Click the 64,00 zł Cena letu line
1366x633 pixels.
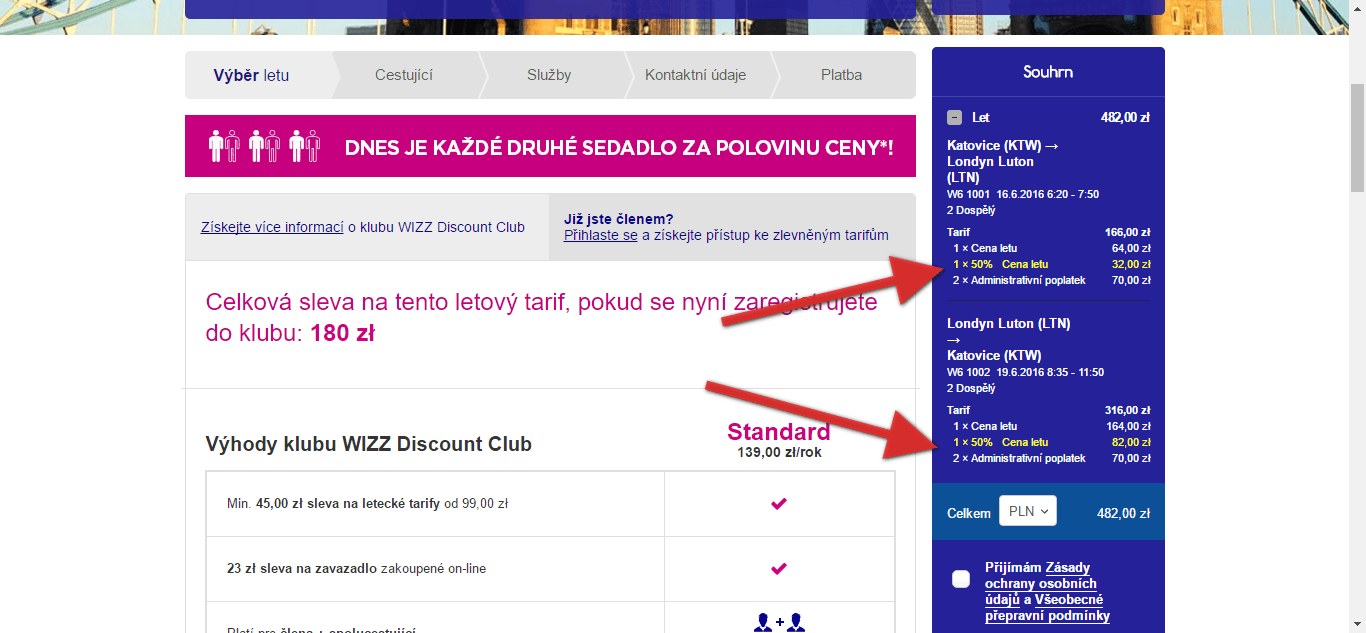[x=1052, y=248]
